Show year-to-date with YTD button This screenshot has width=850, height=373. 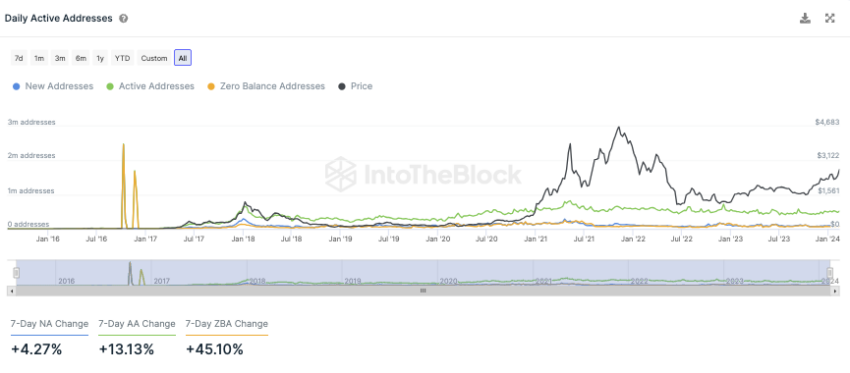coord(122,58)
